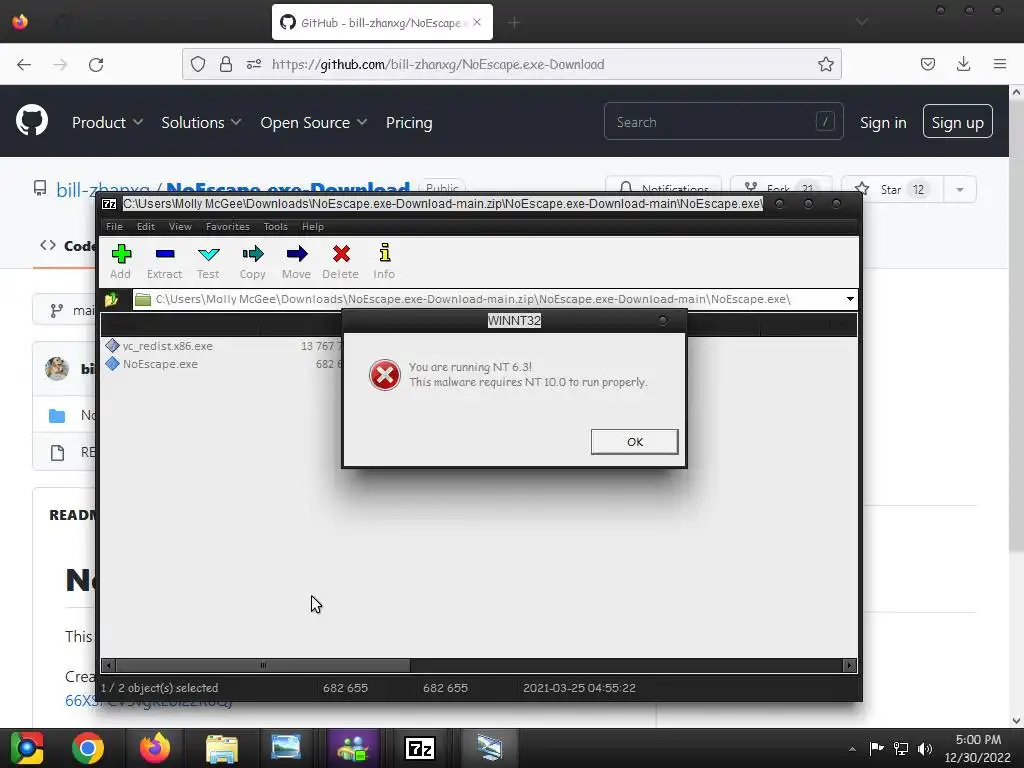
Task: Open the View menu in 7-Zip
Action: (x=180, y=227)
